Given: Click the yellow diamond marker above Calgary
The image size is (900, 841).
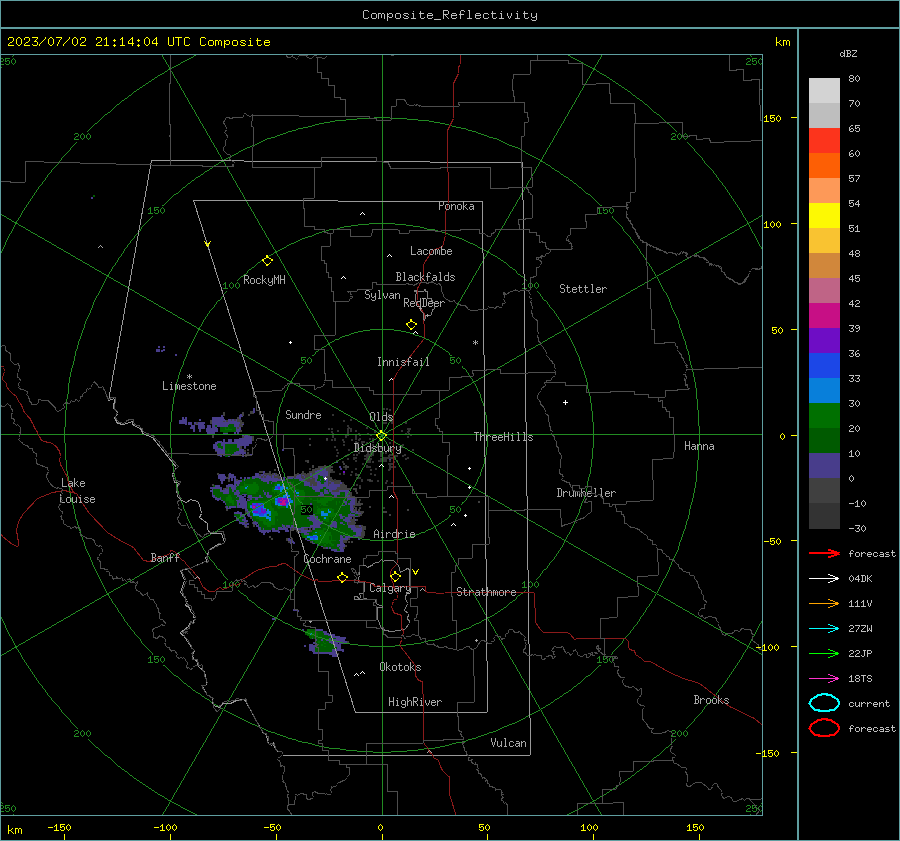Looking at the screenshot, I should [x=395, y=576].
